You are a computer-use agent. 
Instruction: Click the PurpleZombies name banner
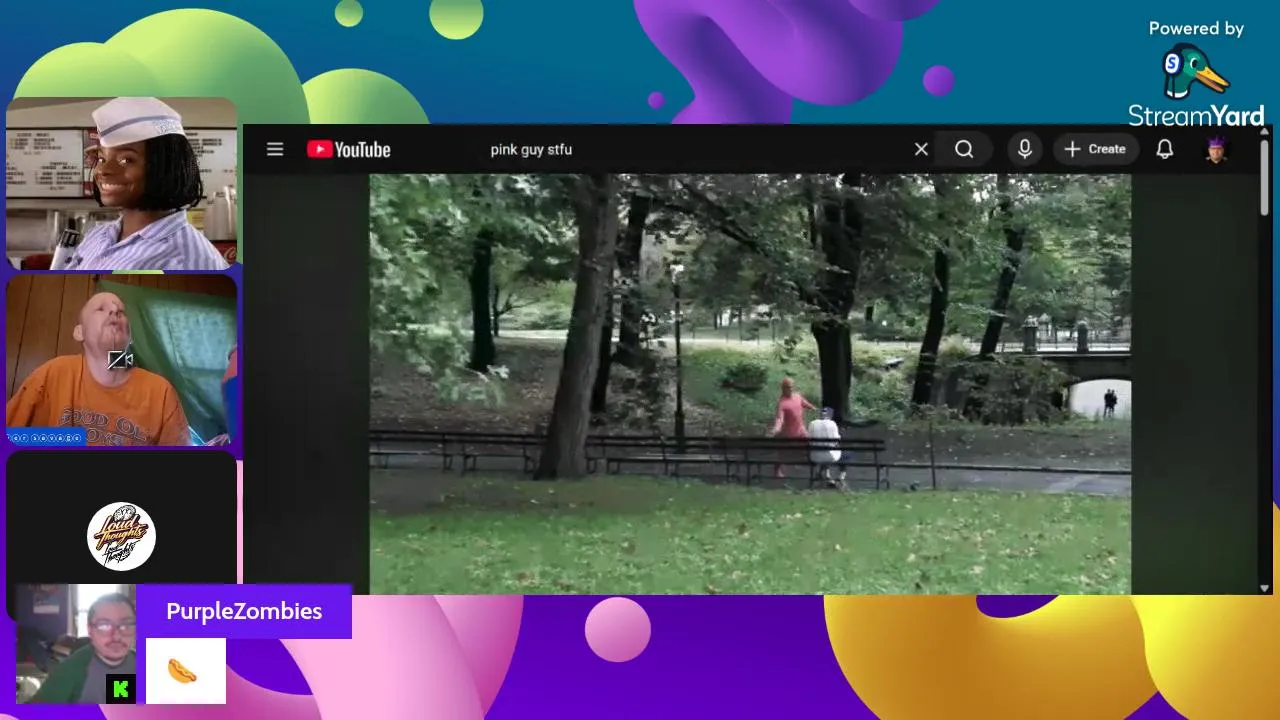244,611
